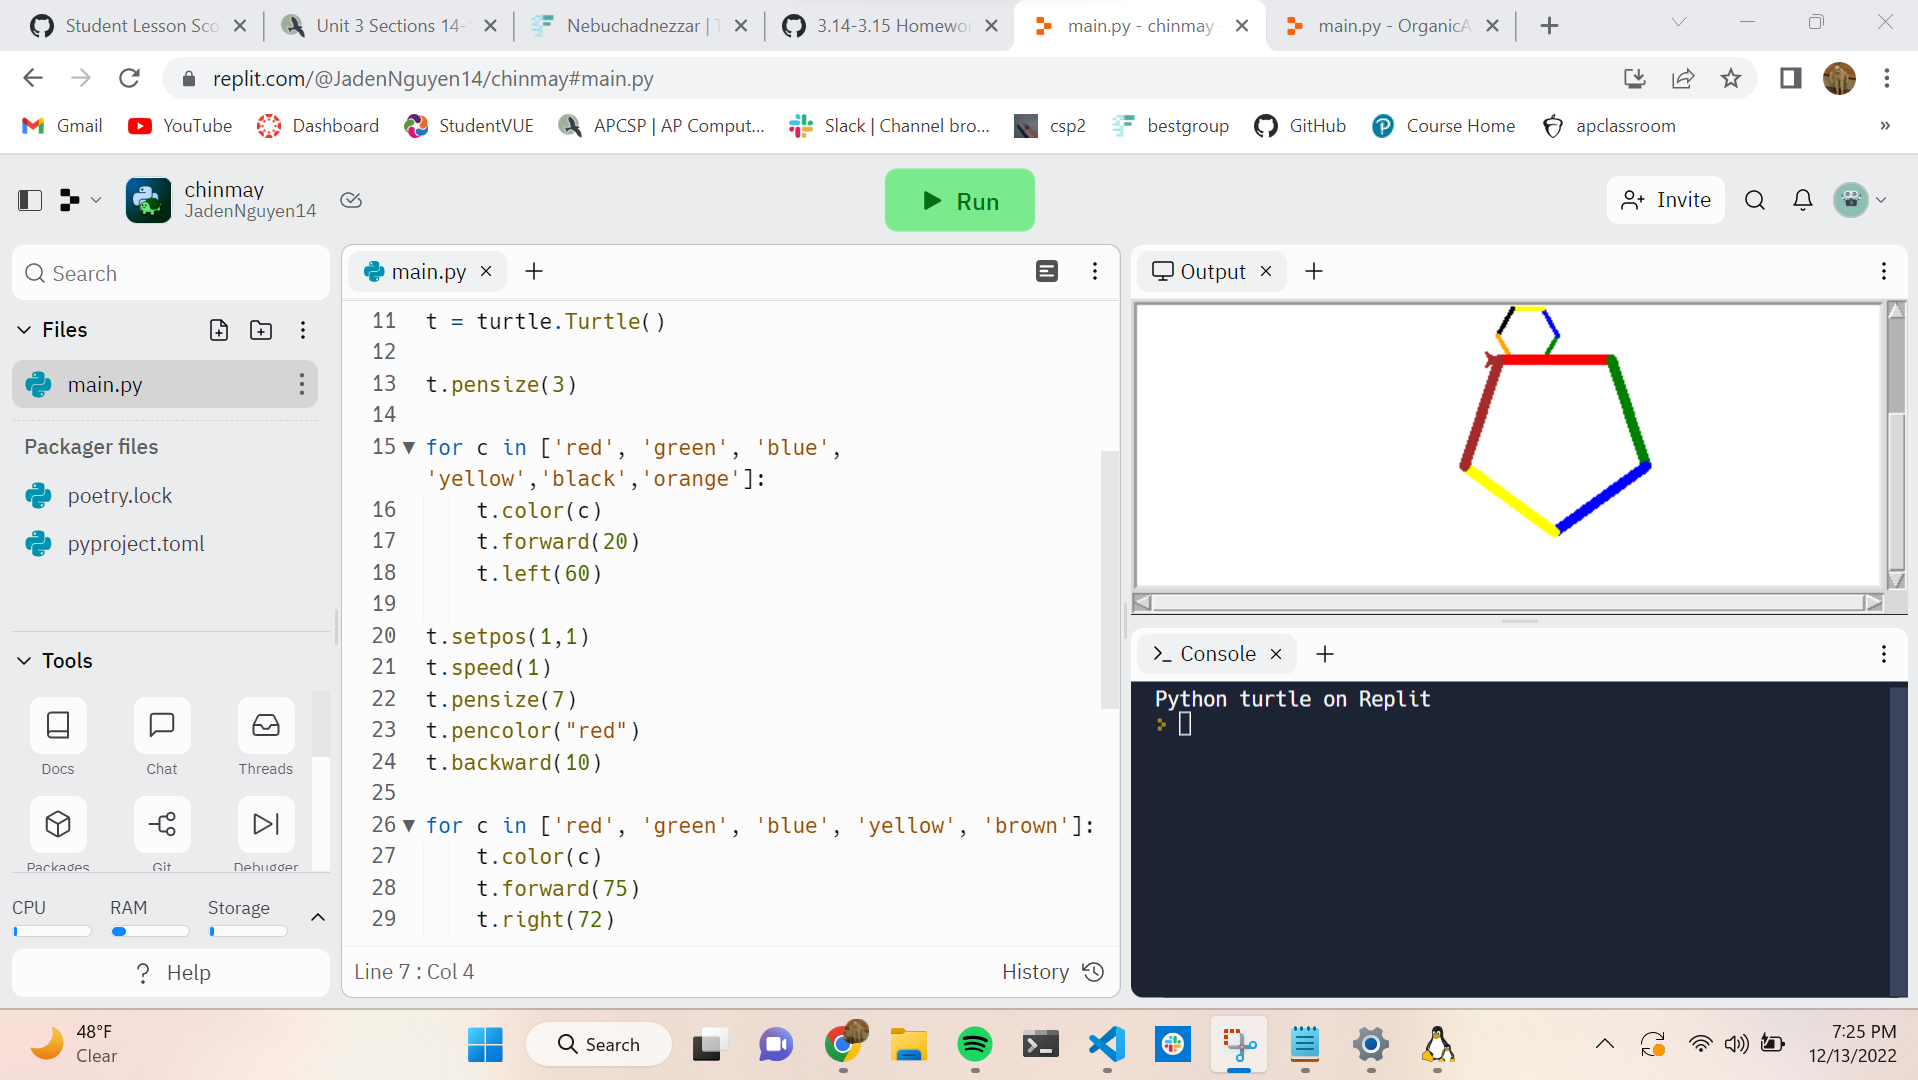1918x1080 pixels.
Task: Open the Debugger tool icon
Action: point(266,824)
